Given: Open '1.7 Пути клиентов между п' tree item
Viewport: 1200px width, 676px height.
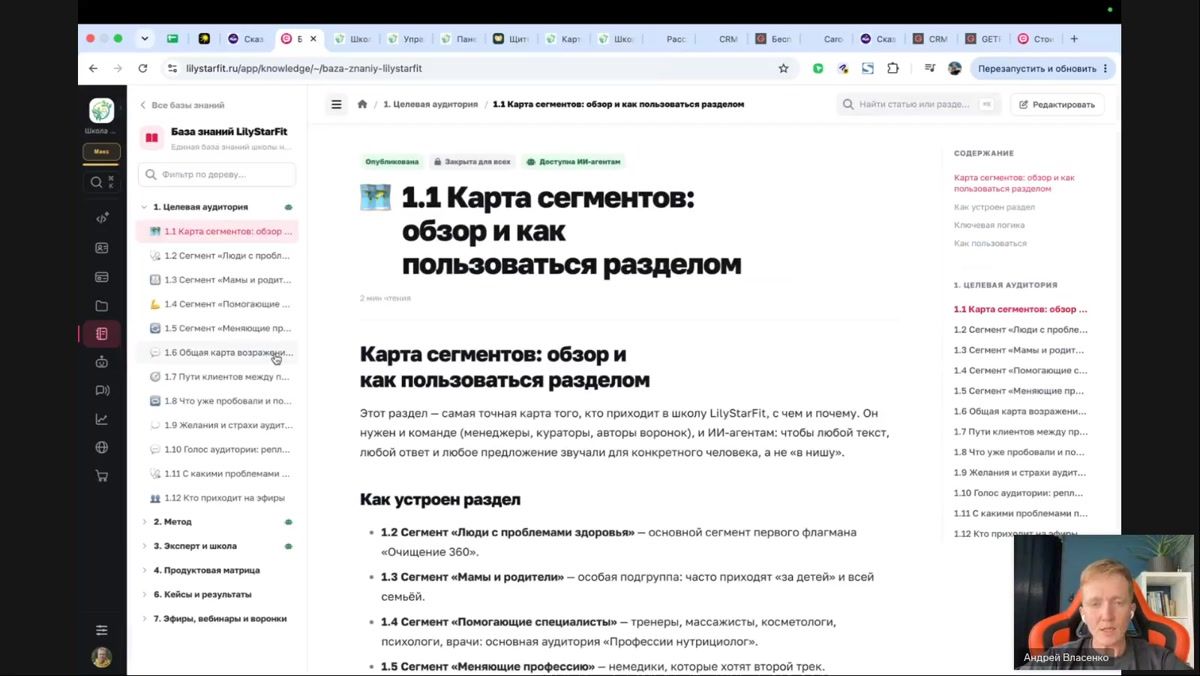Looking at the screenshot, I should click(217, 377).
